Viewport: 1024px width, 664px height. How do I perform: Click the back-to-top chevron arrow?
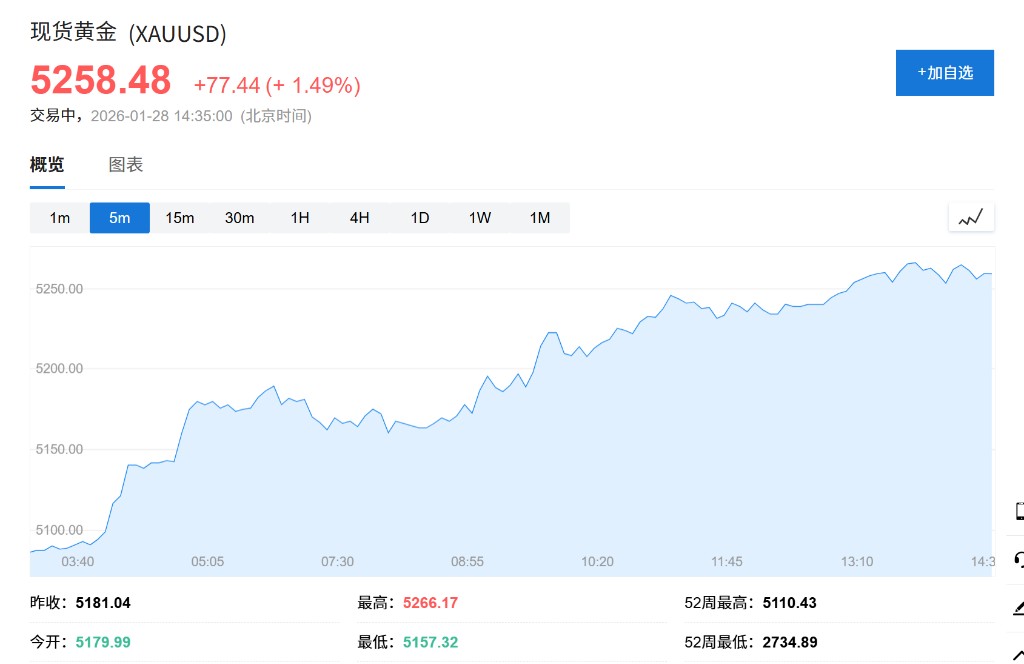(1018, 654)
